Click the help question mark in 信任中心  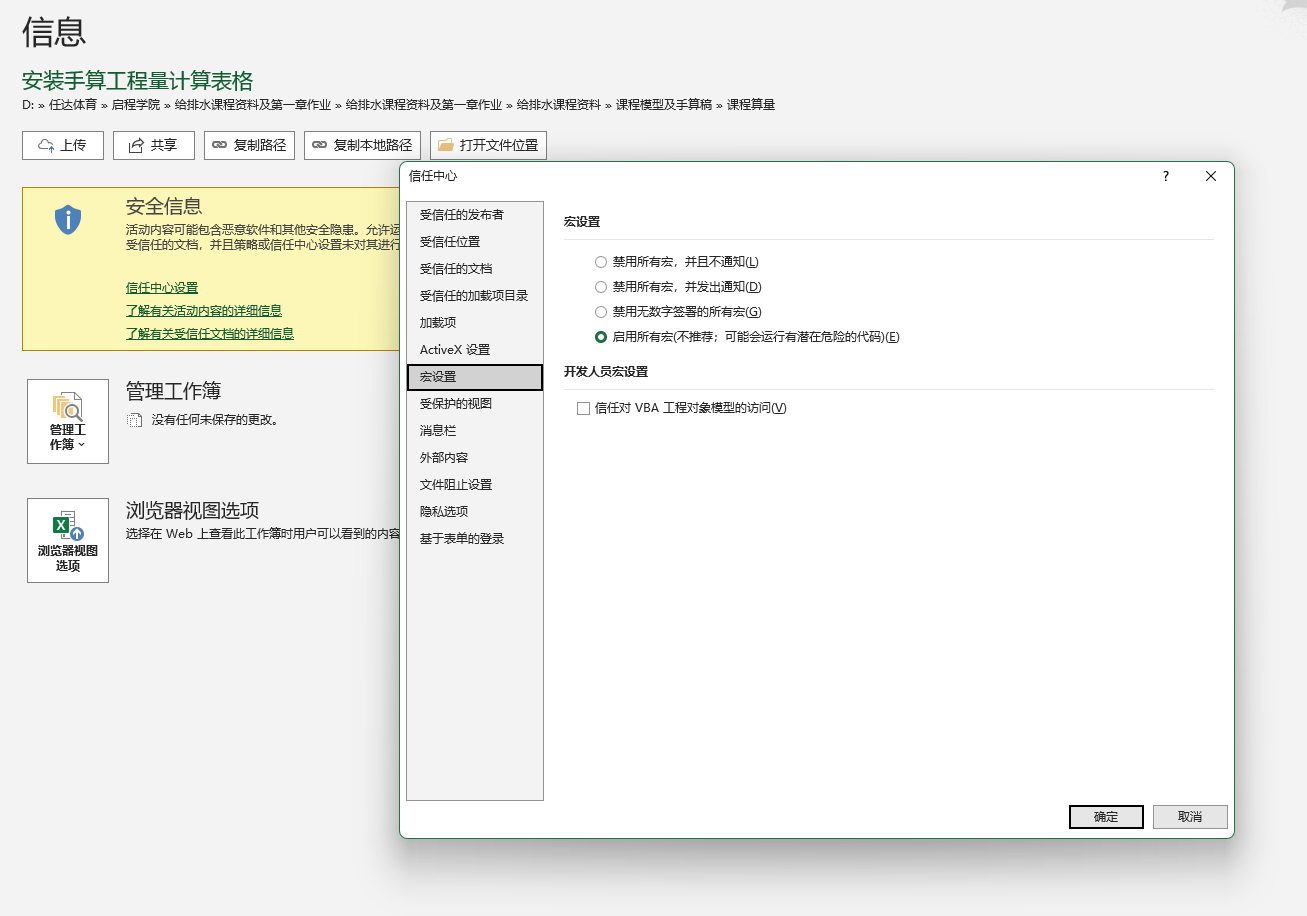tap(1165, 176)
